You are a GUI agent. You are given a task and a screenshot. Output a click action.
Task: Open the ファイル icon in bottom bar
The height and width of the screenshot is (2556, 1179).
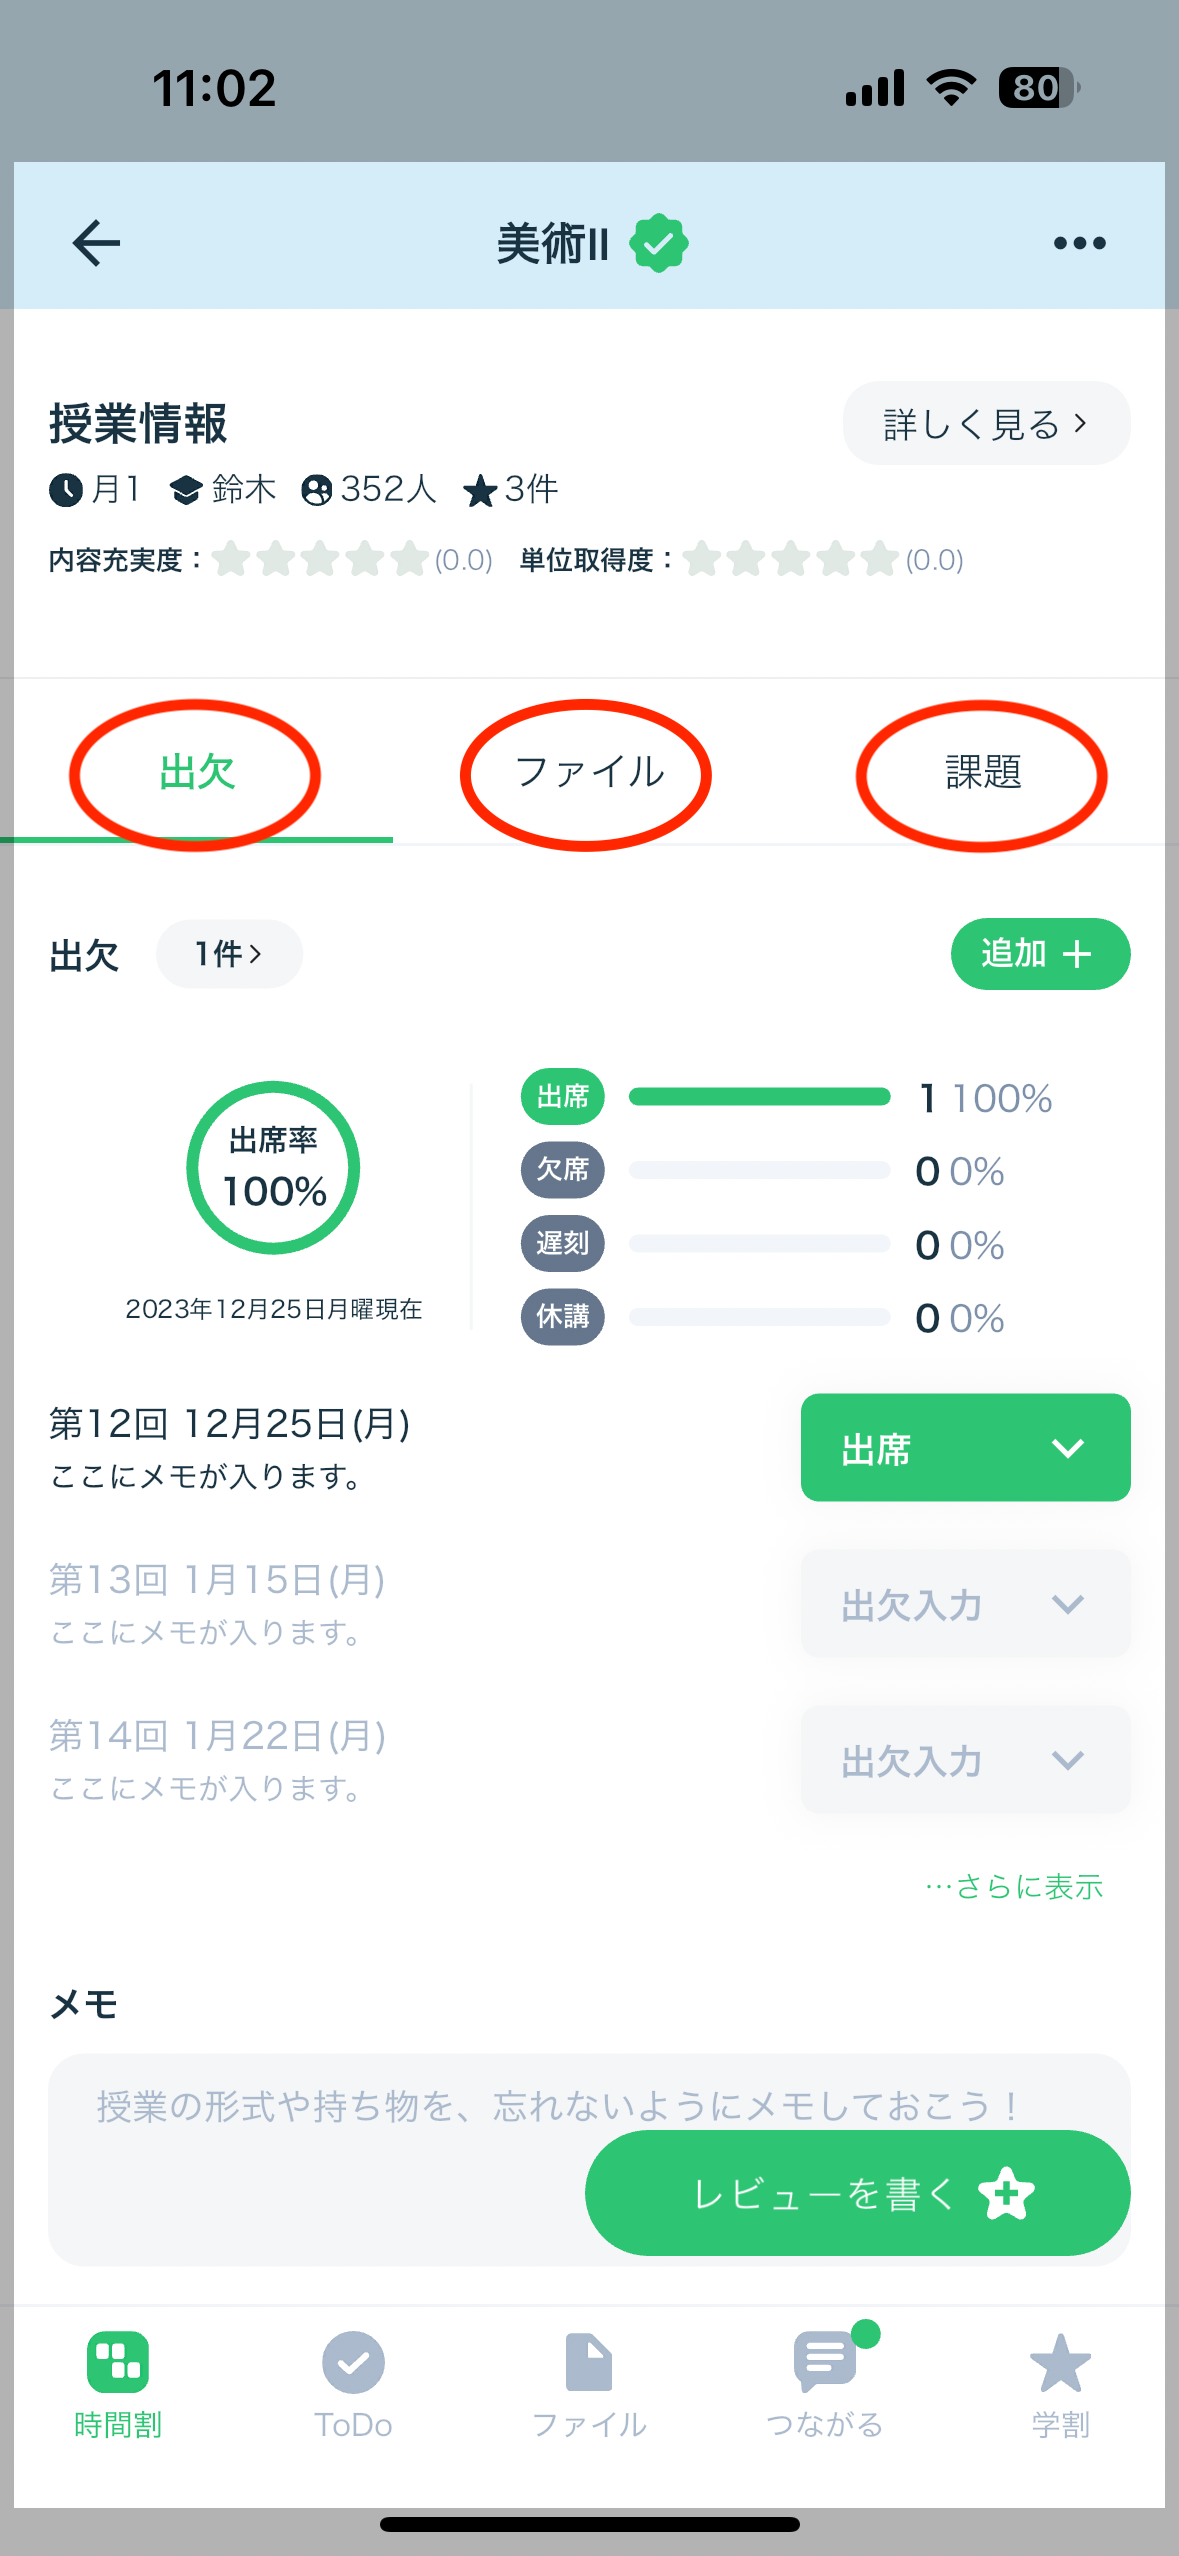[x=589, y=2362]
